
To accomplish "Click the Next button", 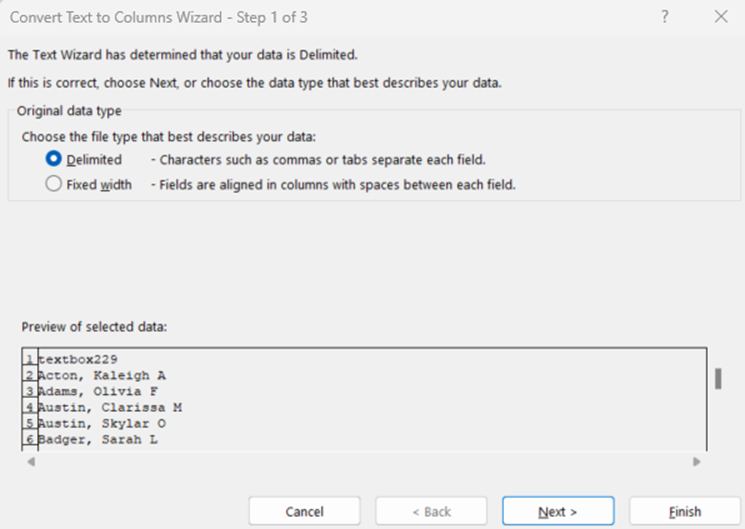I will point(558,511).
